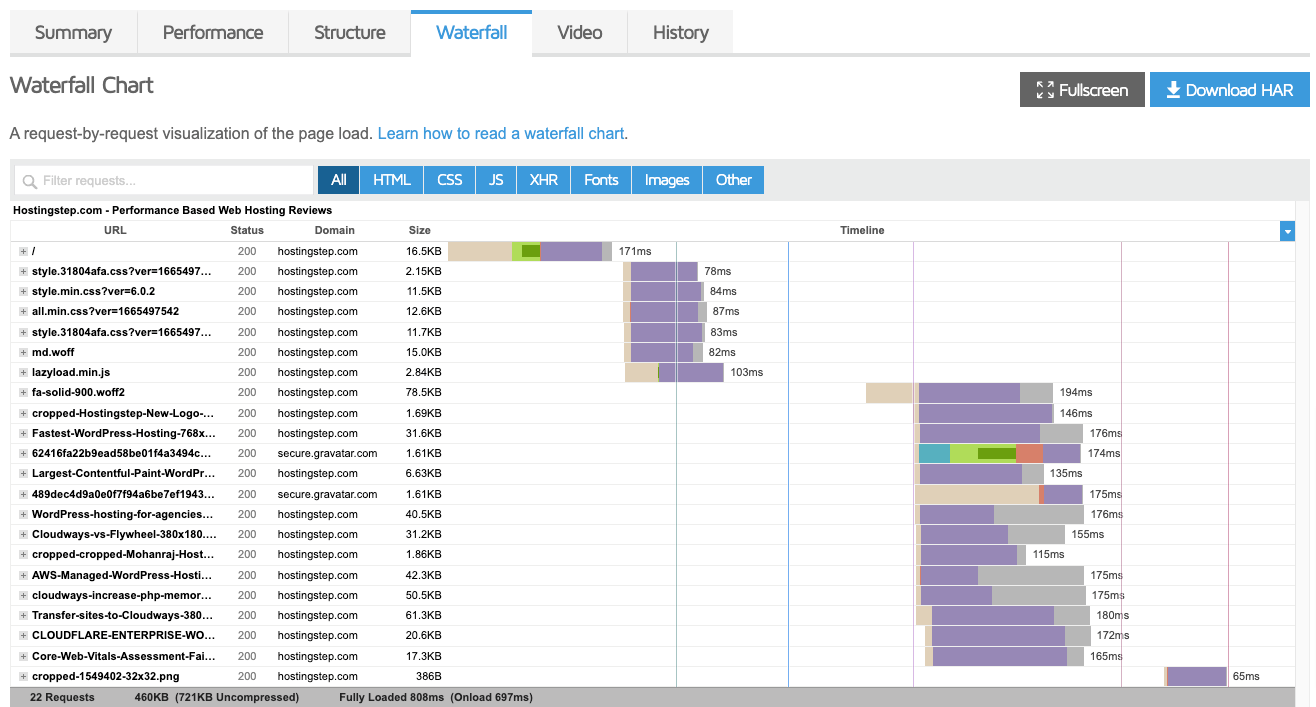Click the 180ms Transfer-sites-to-Cloudways bar
This screenshot has width=1316, height=707.
[x=1003, y=615]
